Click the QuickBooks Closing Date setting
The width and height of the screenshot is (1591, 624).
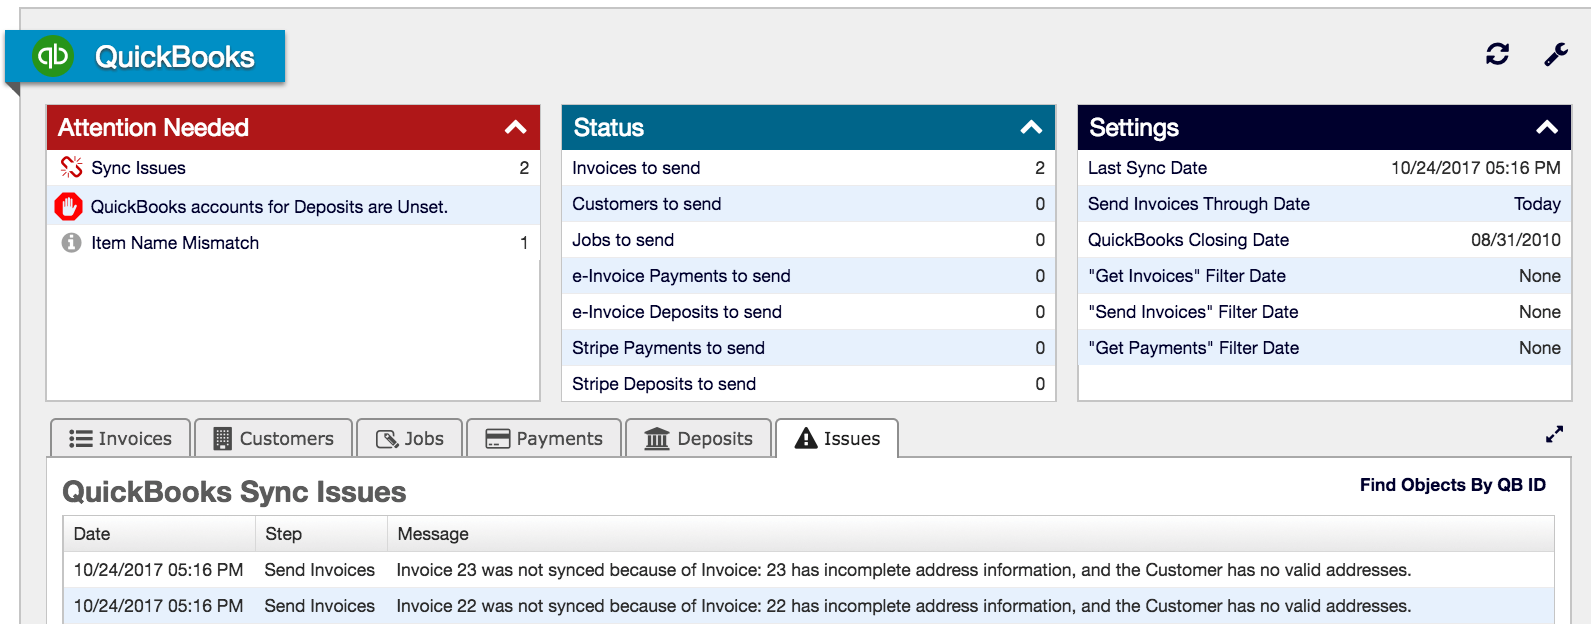(x=1324, y=240)
